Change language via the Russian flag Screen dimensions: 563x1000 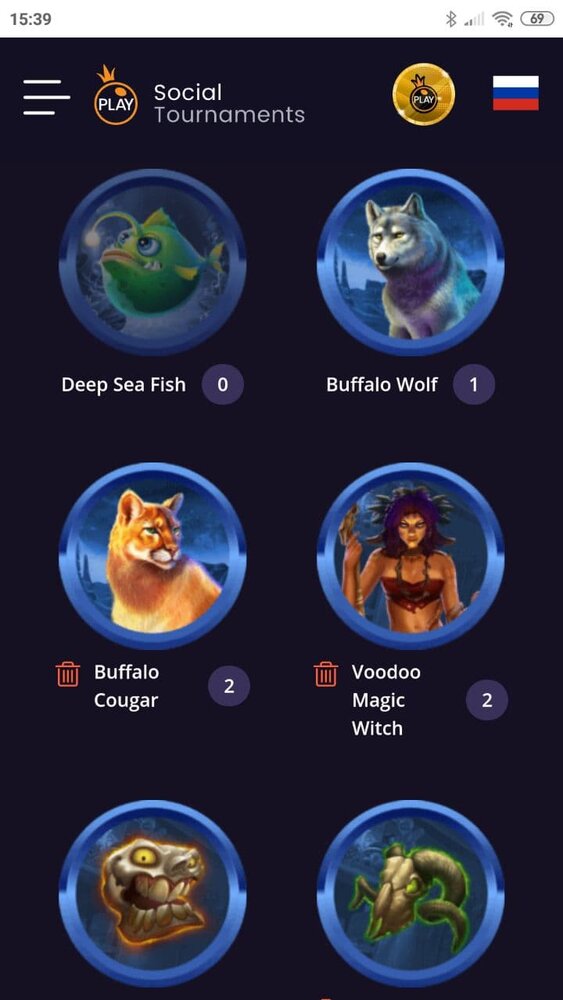(x=515, y=93)
